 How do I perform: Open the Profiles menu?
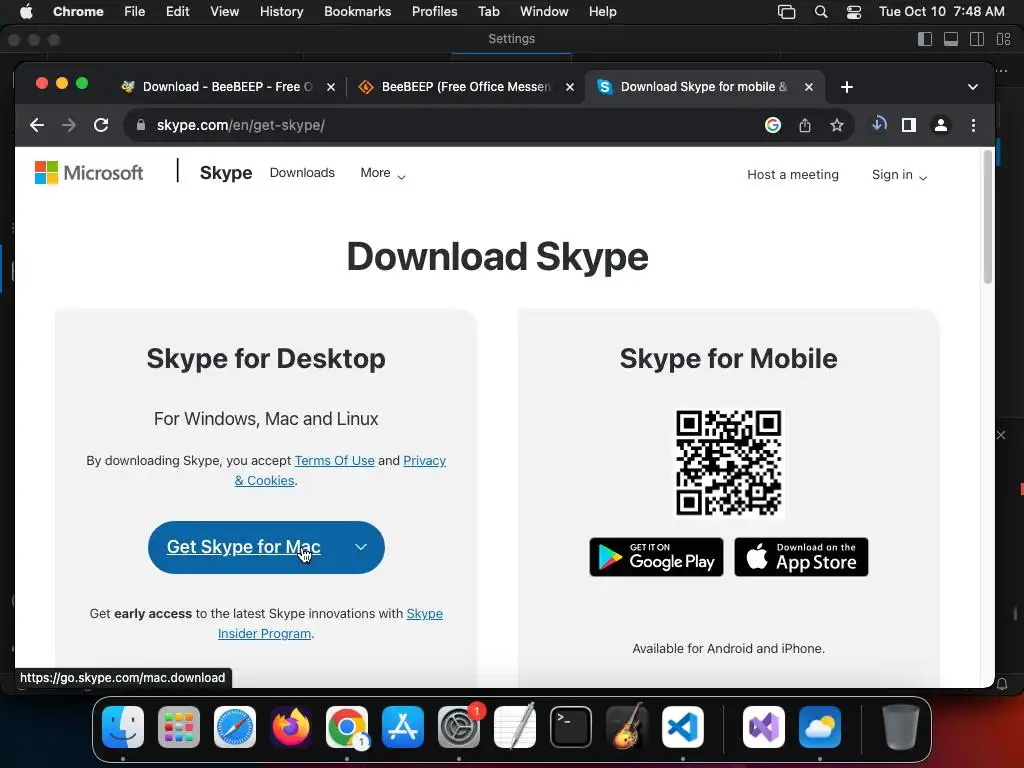[434, 11]
